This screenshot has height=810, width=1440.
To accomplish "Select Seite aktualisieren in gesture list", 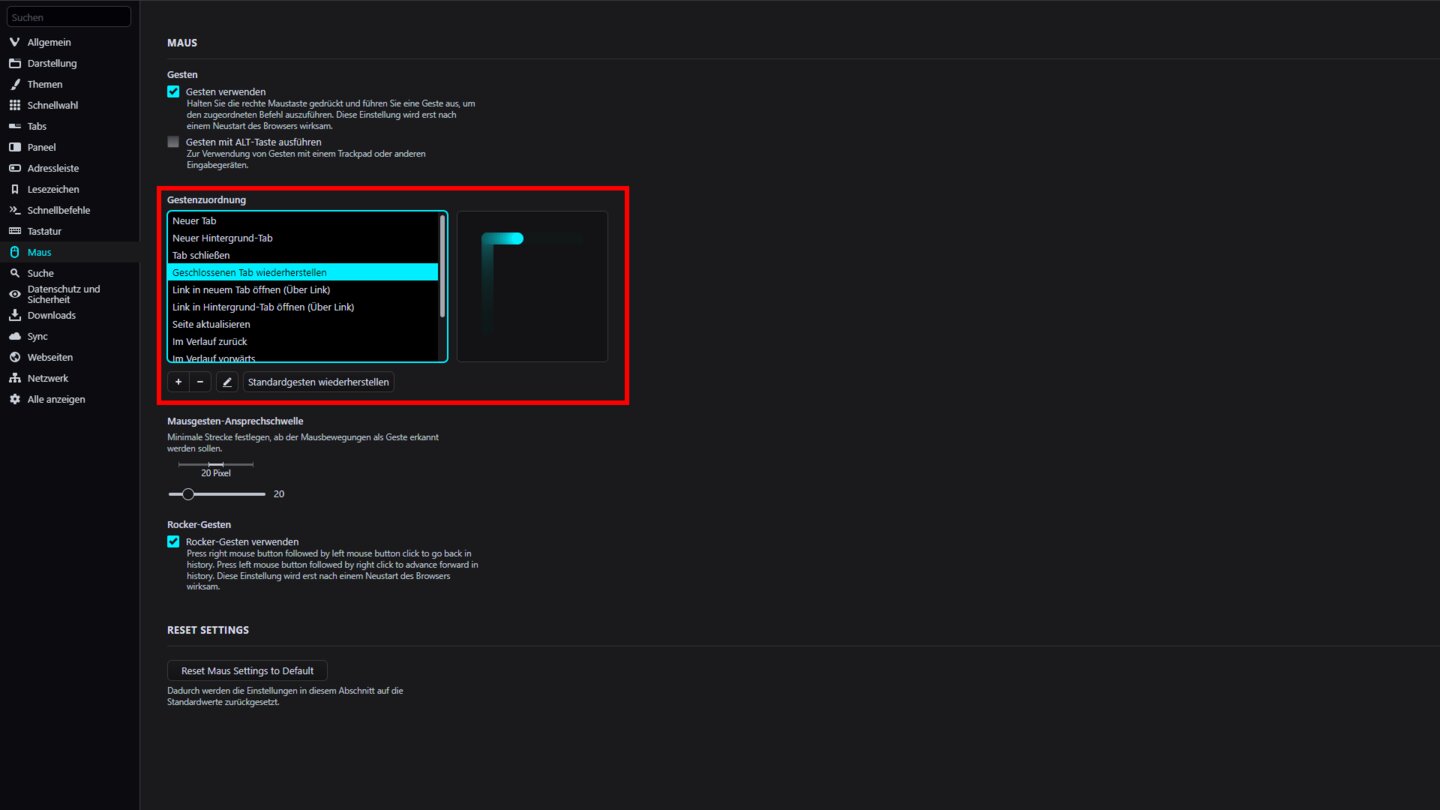I will pos(211,324).
